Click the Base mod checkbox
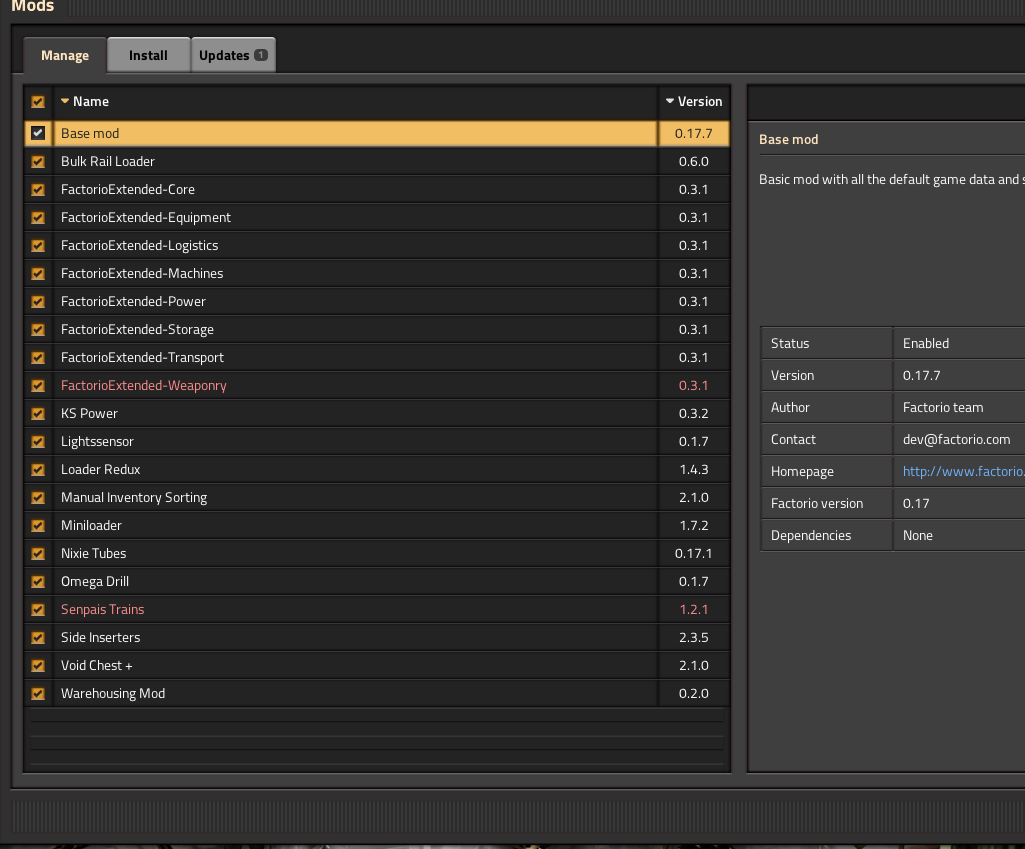This screenshot has height=849, width=1025. pos(38,133)
